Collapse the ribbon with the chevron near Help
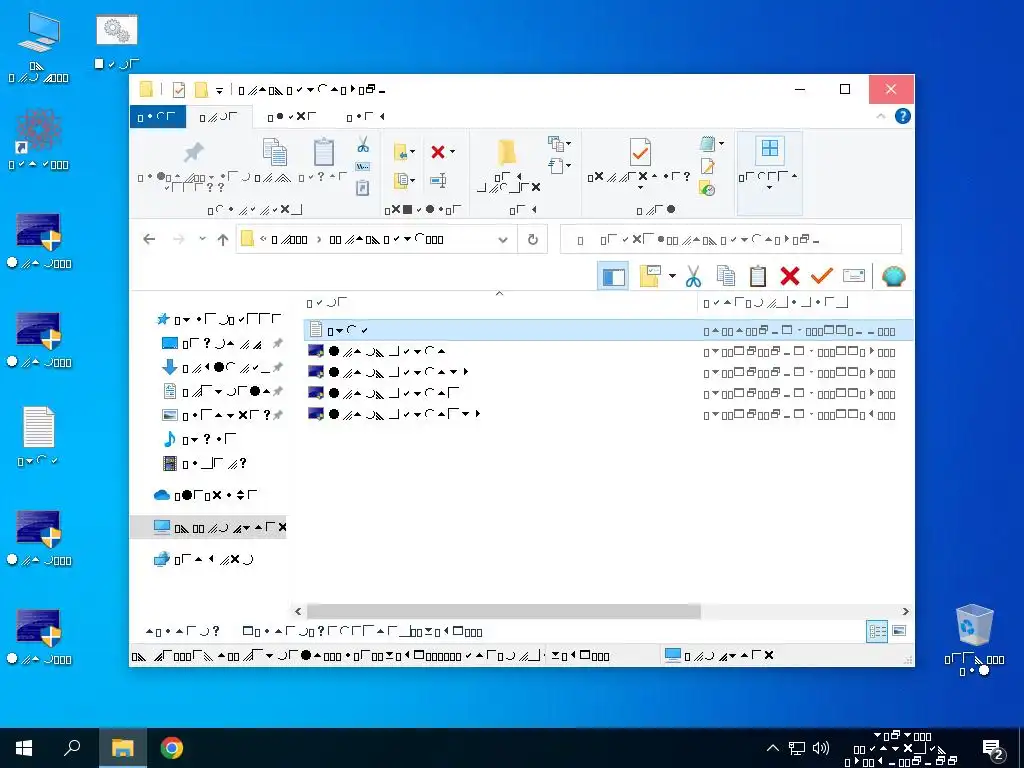1024x768 pixels. (x=881, y=116)
